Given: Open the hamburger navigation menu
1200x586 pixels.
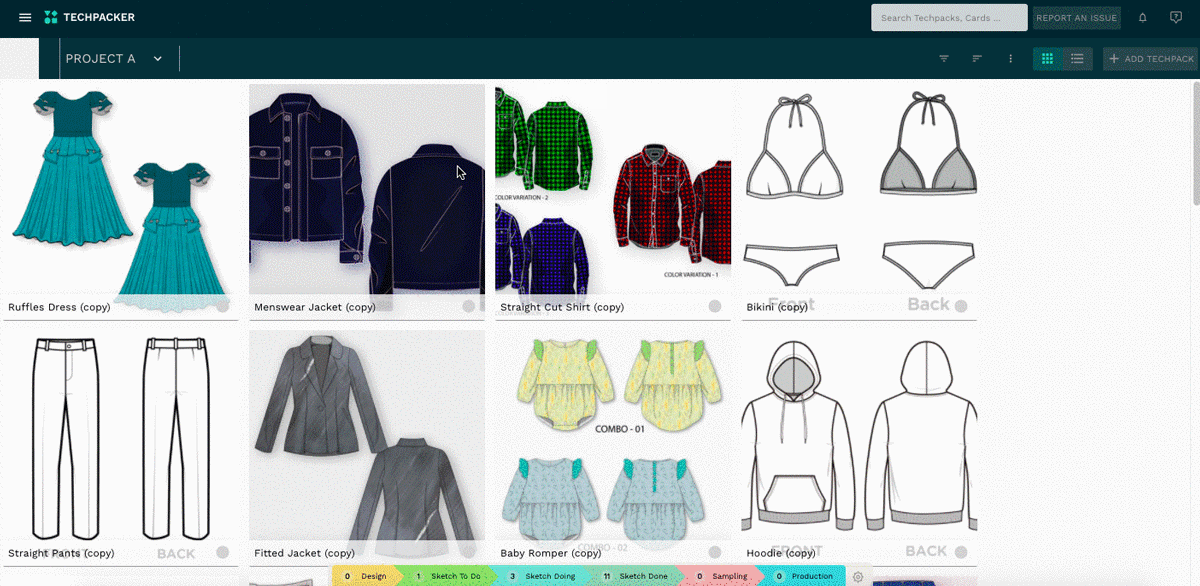Looking at the screenshot, I should coord(25,17).
